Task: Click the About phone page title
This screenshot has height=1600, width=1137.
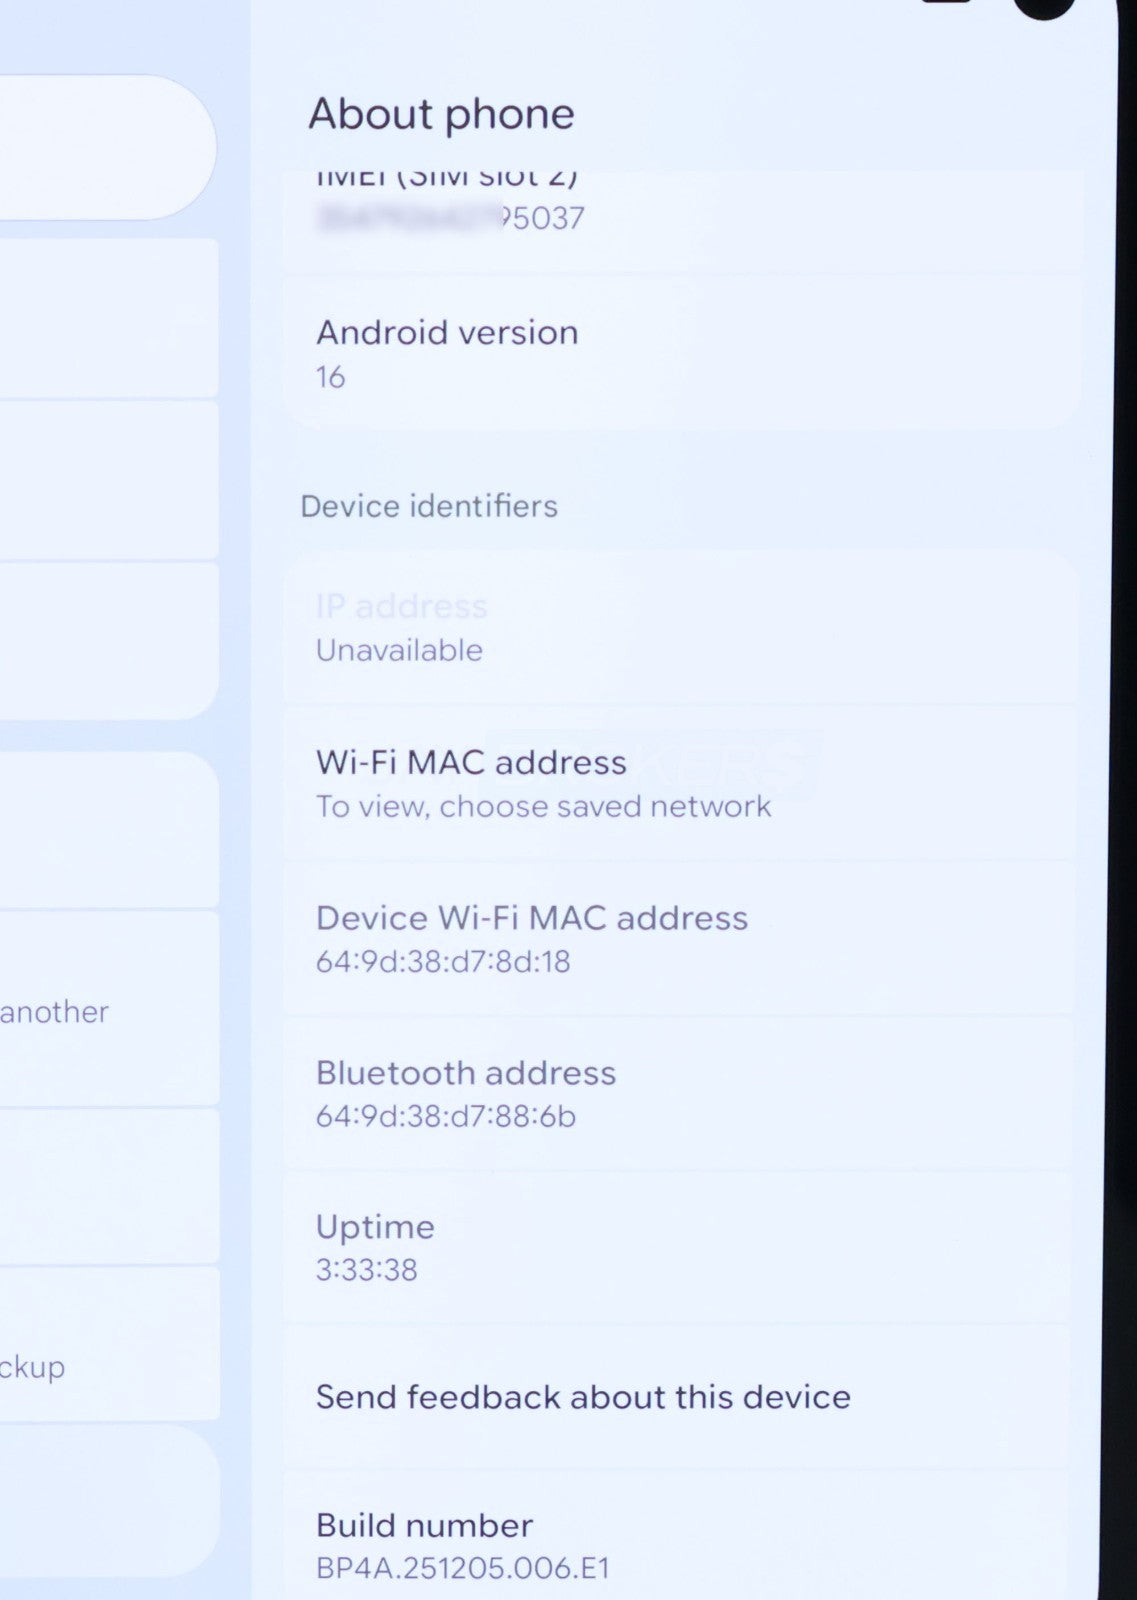Action: pos(441,114)
